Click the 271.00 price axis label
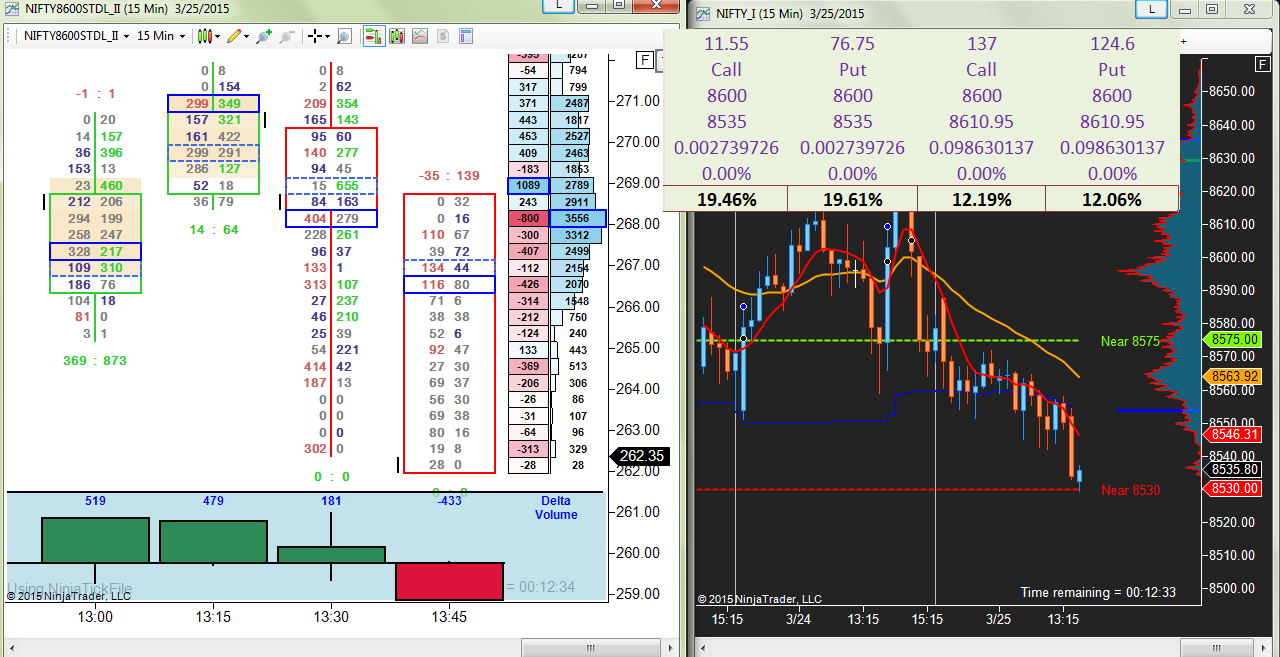 (638, 101)
